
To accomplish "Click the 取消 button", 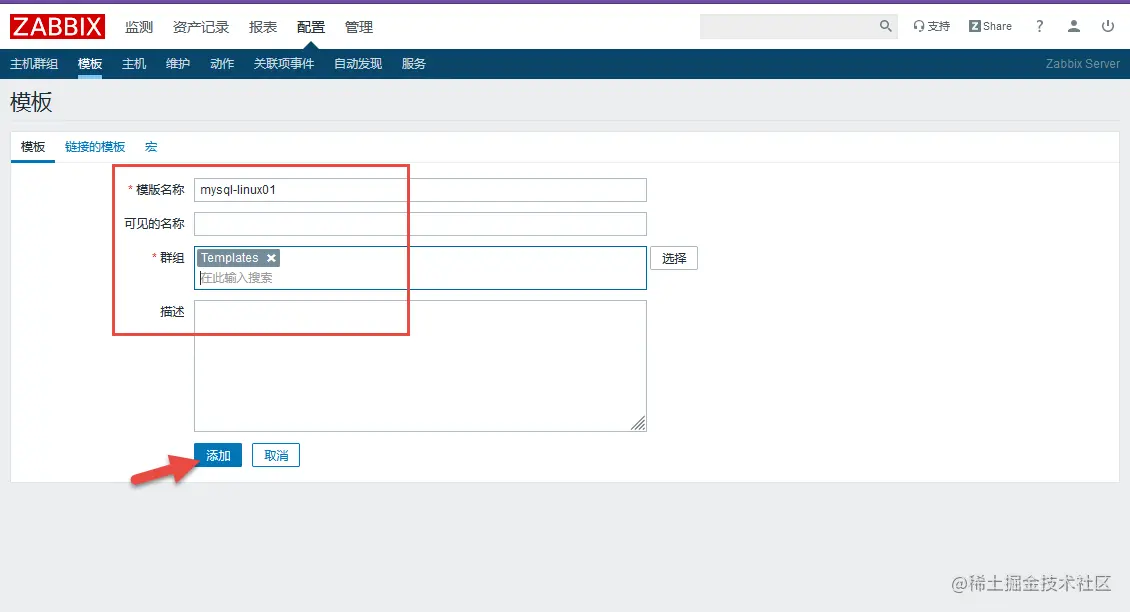I will [x=276, y=456].
